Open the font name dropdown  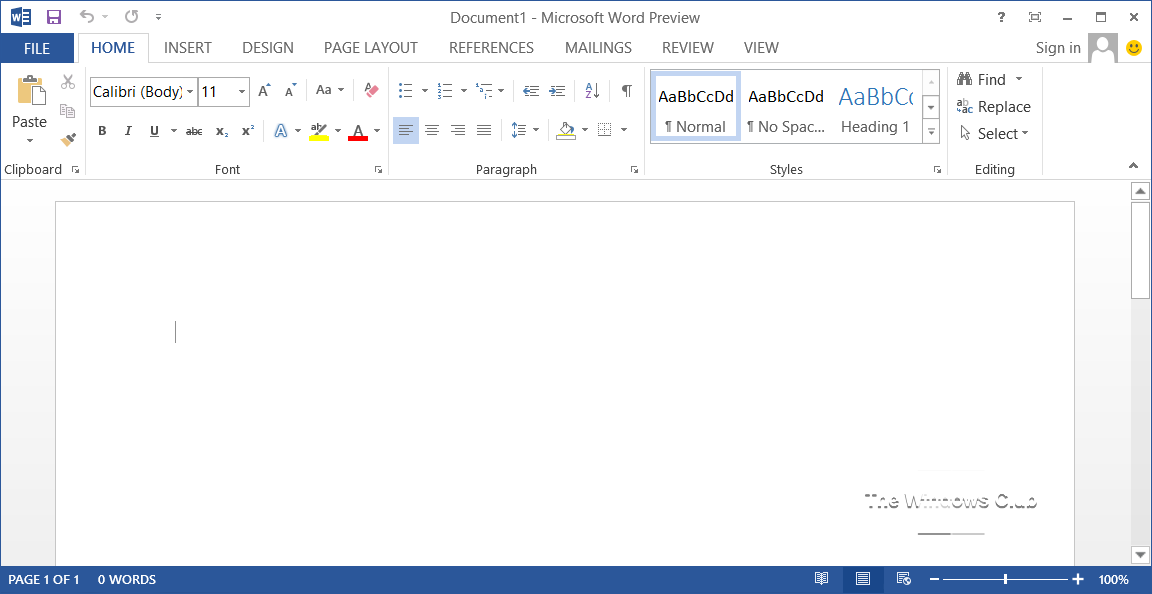(x=190, y=92)
